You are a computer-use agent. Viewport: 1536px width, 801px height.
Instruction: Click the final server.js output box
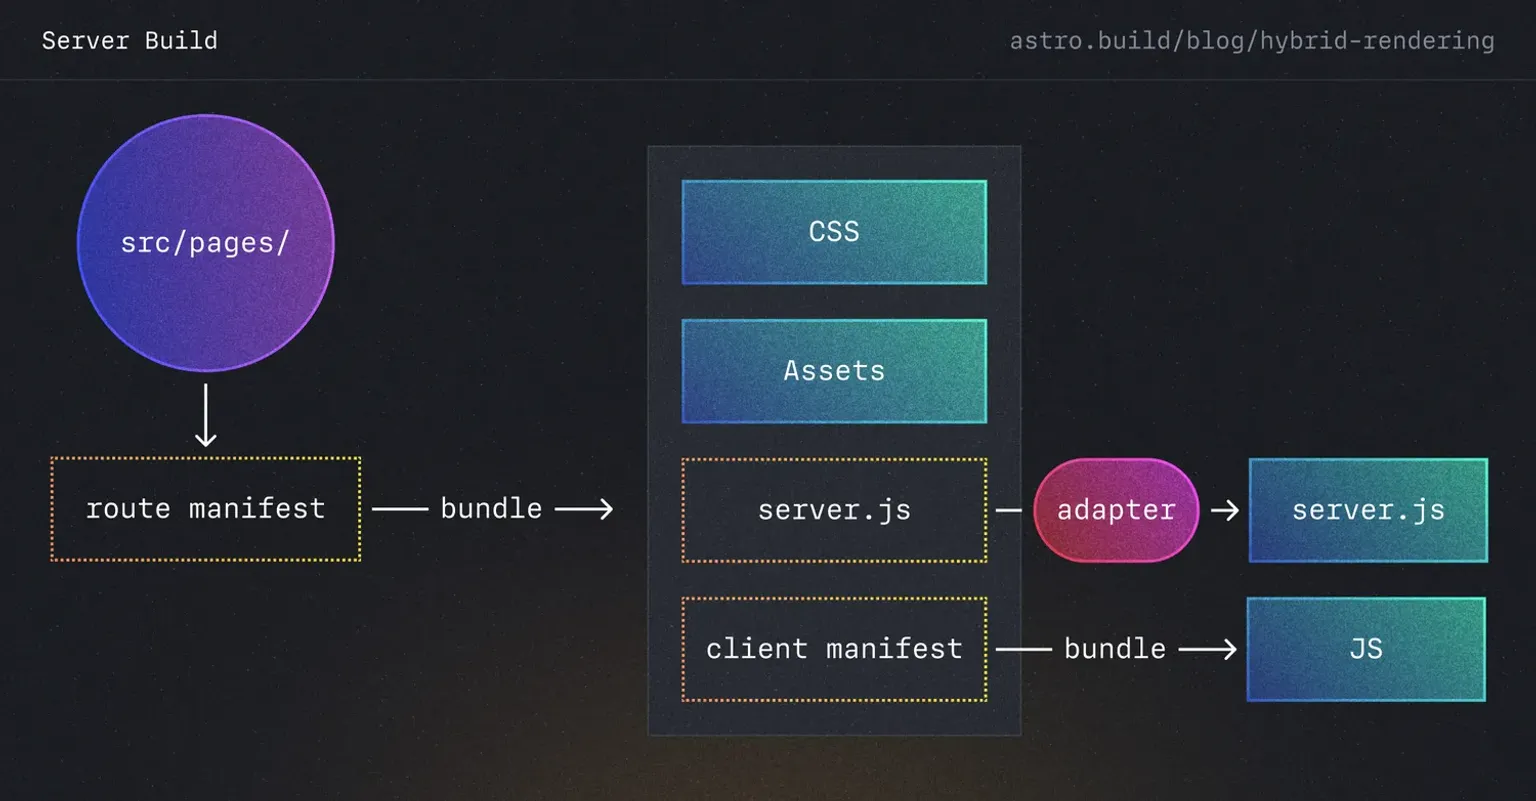coord(1368,509)
